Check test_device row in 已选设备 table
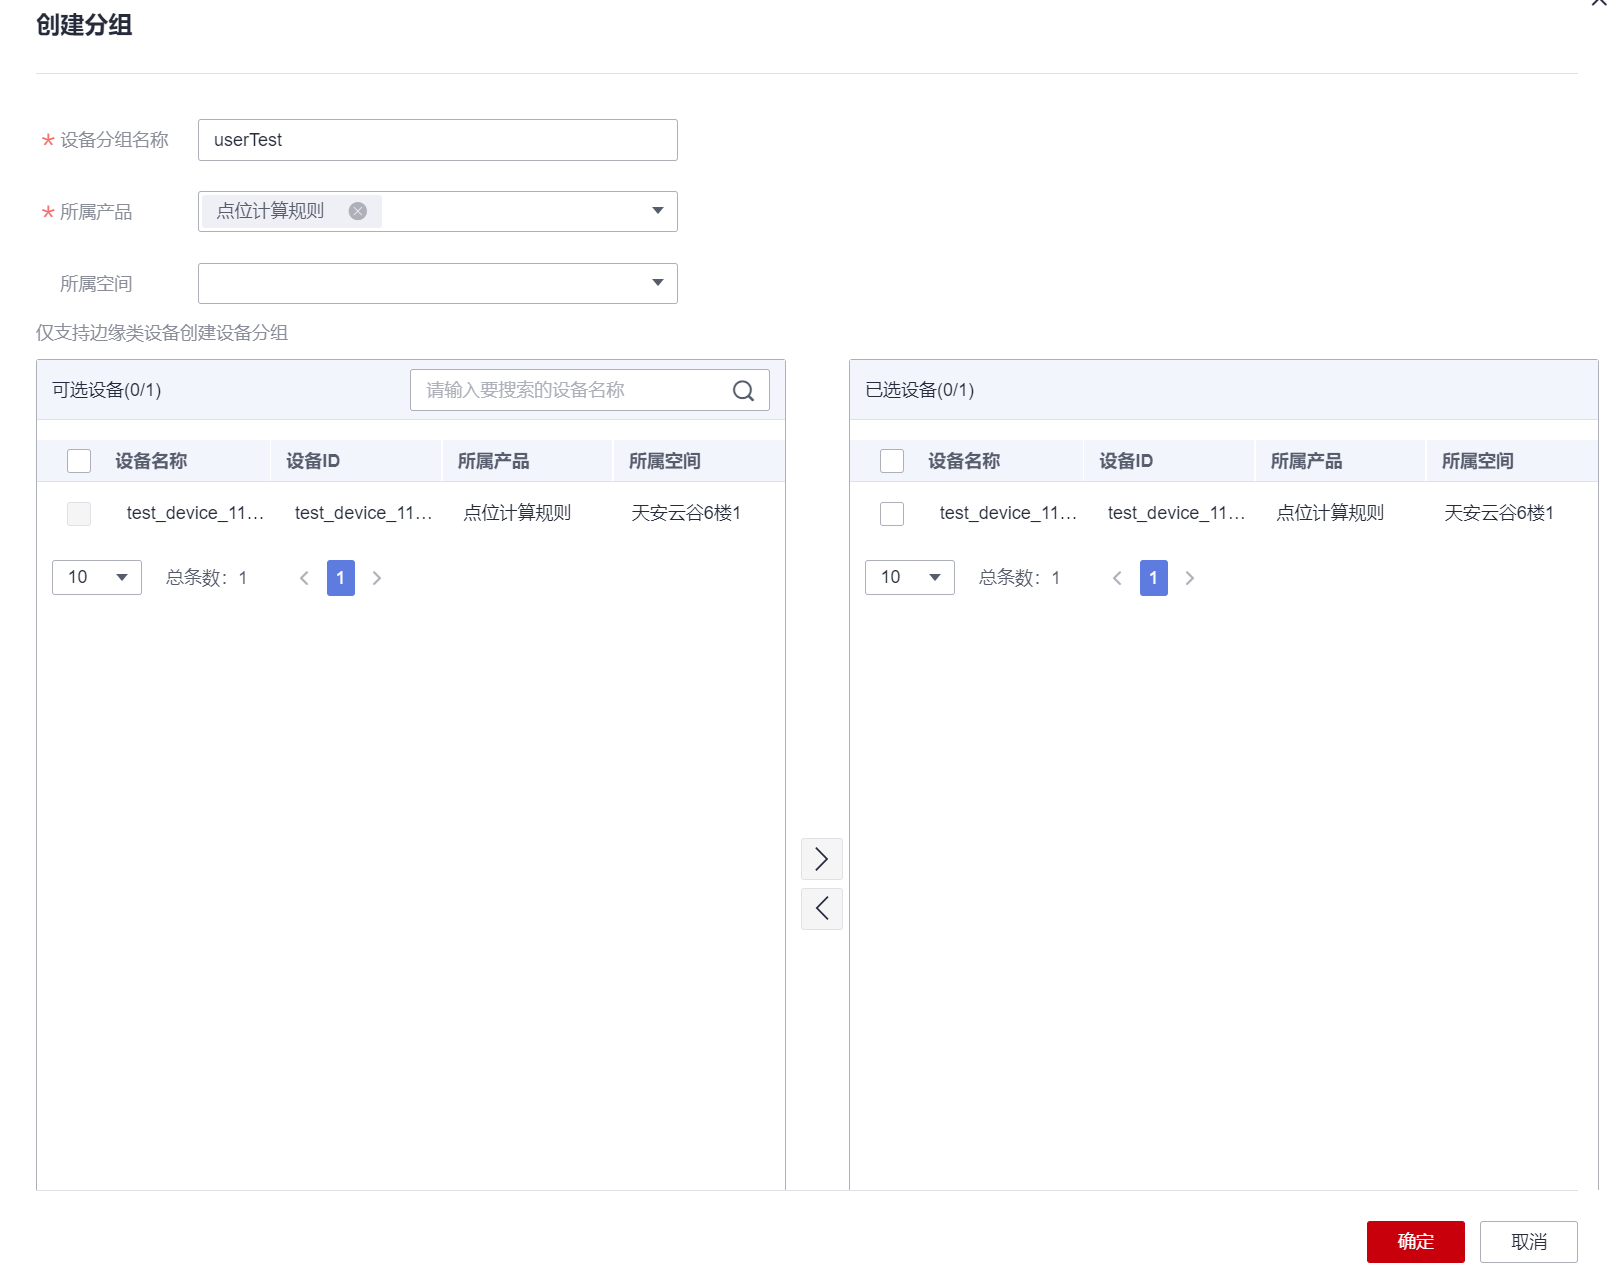Viewport: 1609px width, 1268px height. click(x=892, y=514)
